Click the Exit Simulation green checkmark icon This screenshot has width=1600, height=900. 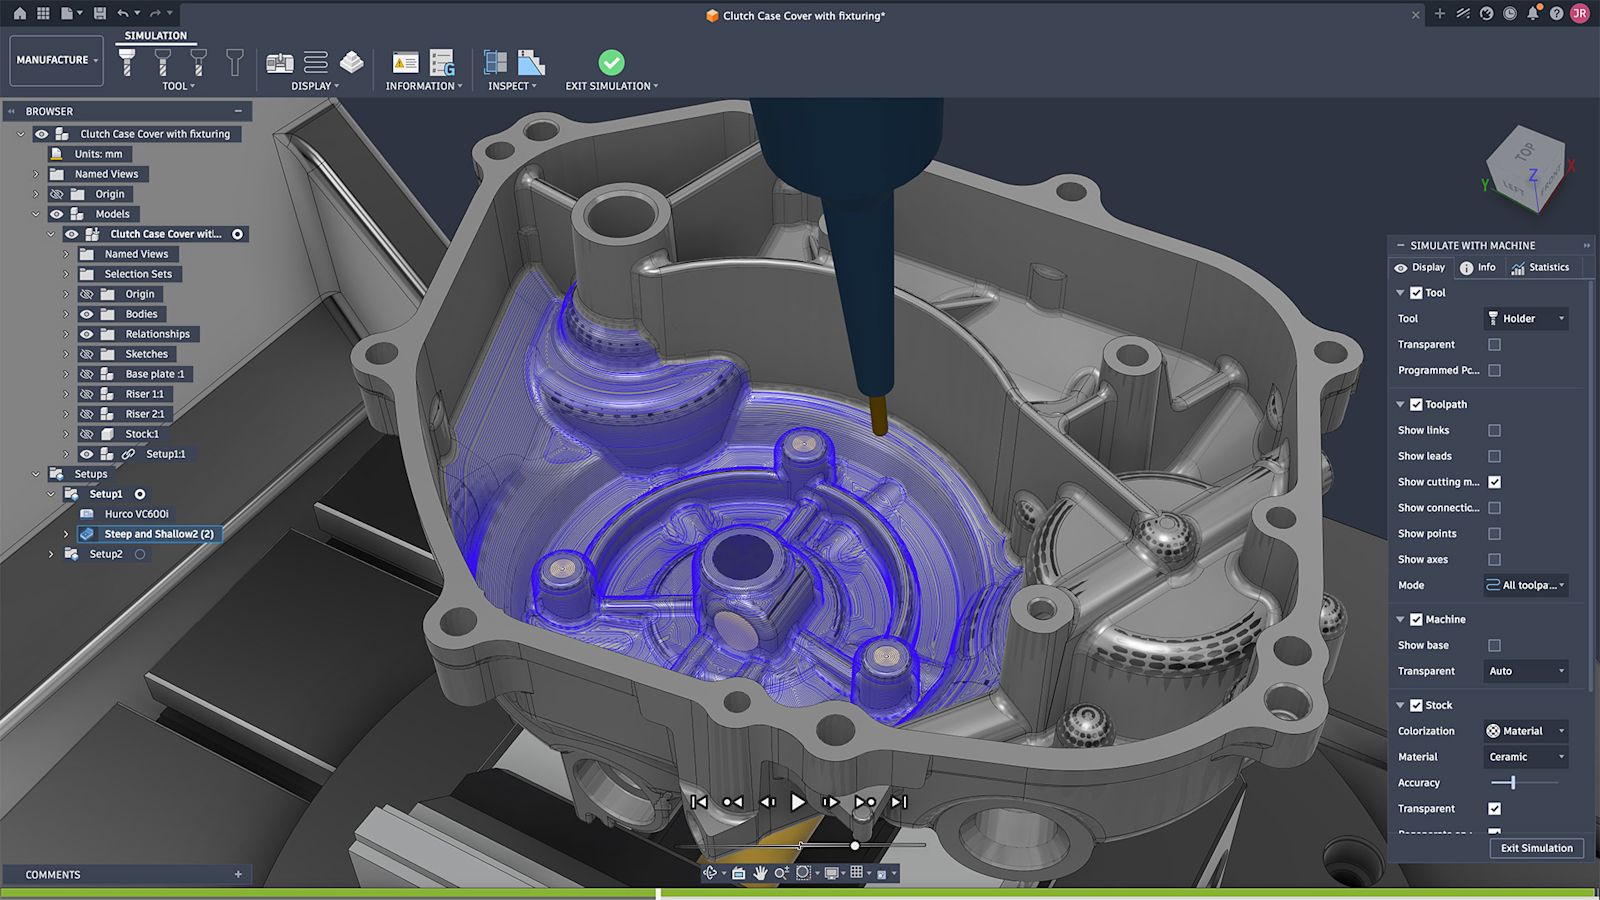[611, 62]
